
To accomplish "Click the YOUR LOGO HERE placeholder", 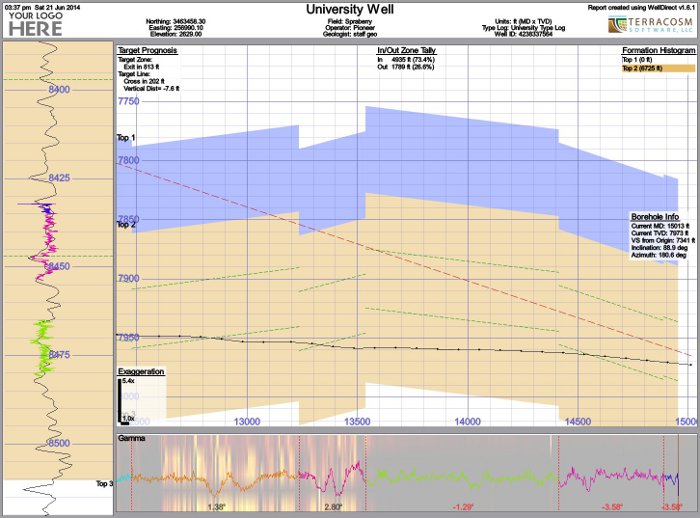I will pos(36,24).
